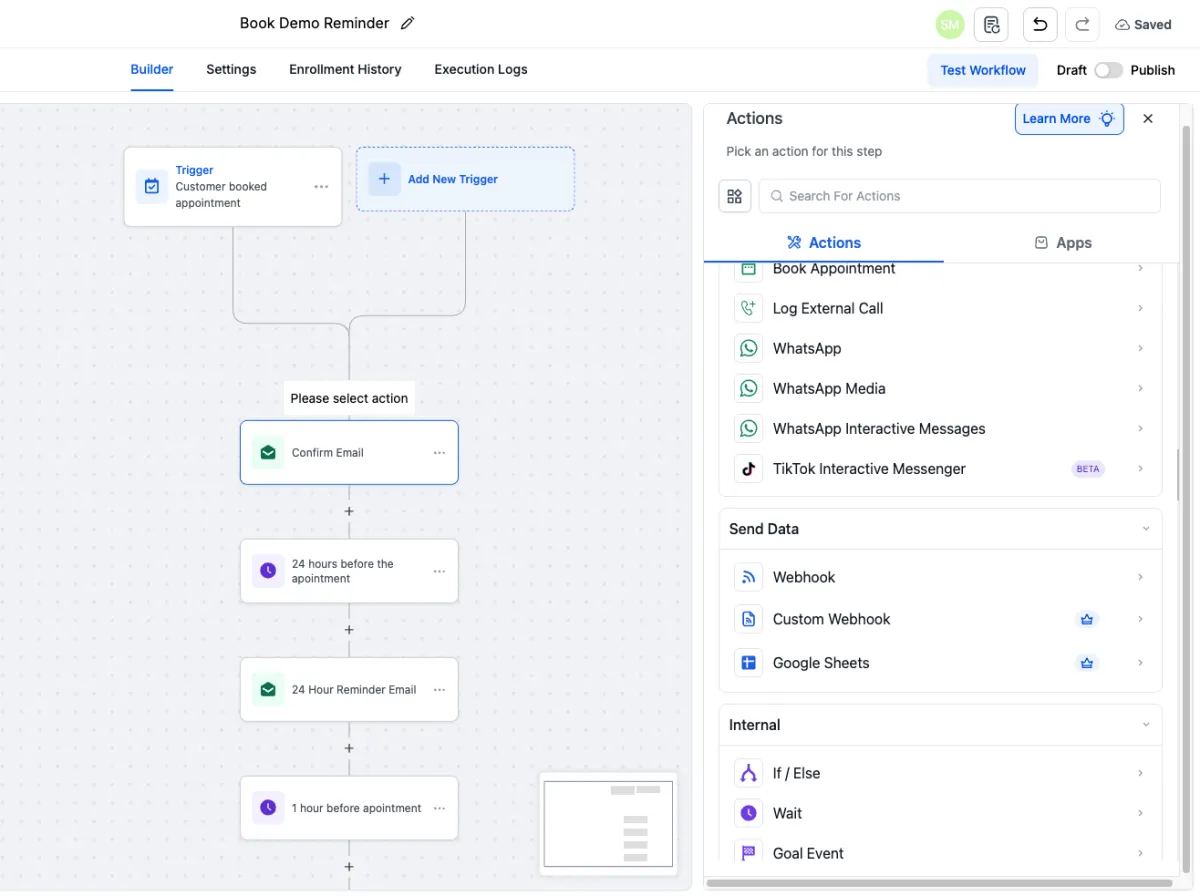The height and width of the screenshot is (896, 1200).
Task: Click the undo arrow icon
Action: click(1040, 24)
